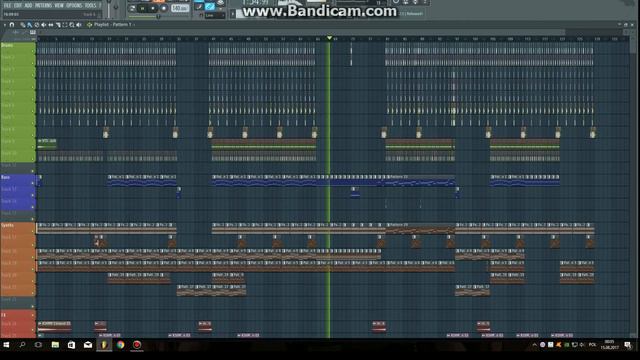Screen dimensions: 640x360
Task: Click the transport stop button
Action: point(153,8)
